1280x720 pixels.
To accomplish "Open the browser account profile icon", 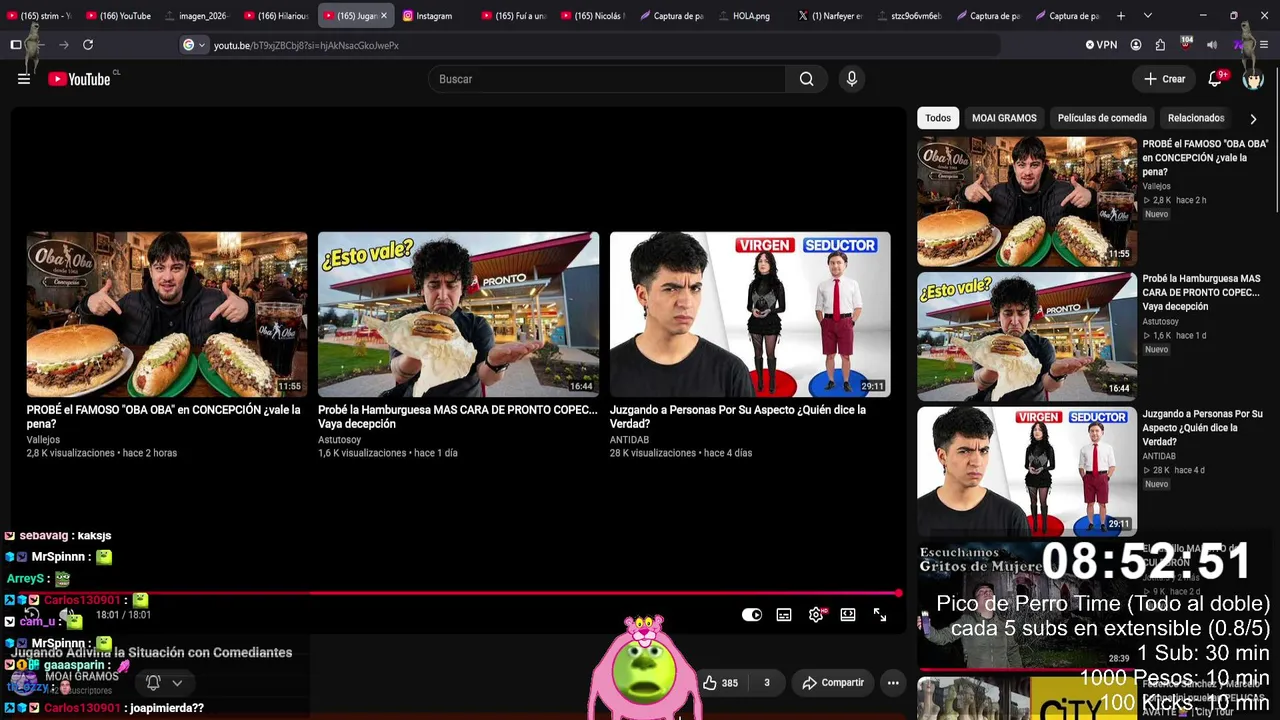I will point(1136,45).
